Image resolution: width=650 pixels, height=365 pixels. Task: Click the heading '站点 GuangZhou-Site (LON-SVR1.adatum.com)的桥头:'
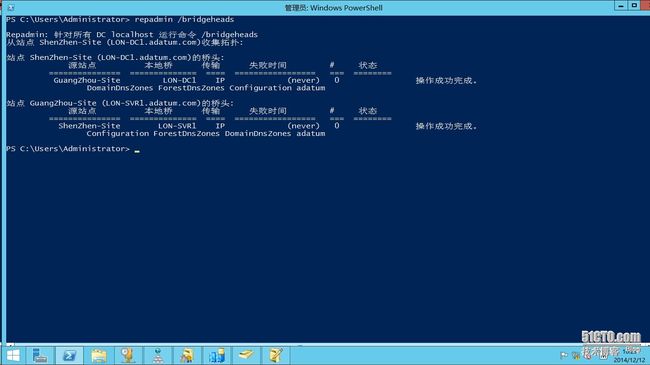click(120, 103)
